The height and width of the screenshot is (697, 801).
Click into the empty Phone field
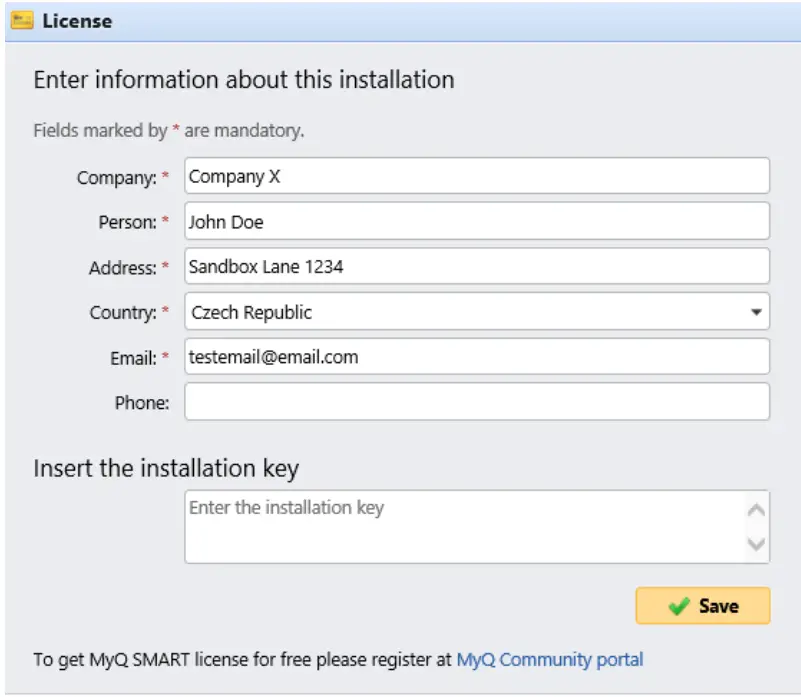[476, 402]
